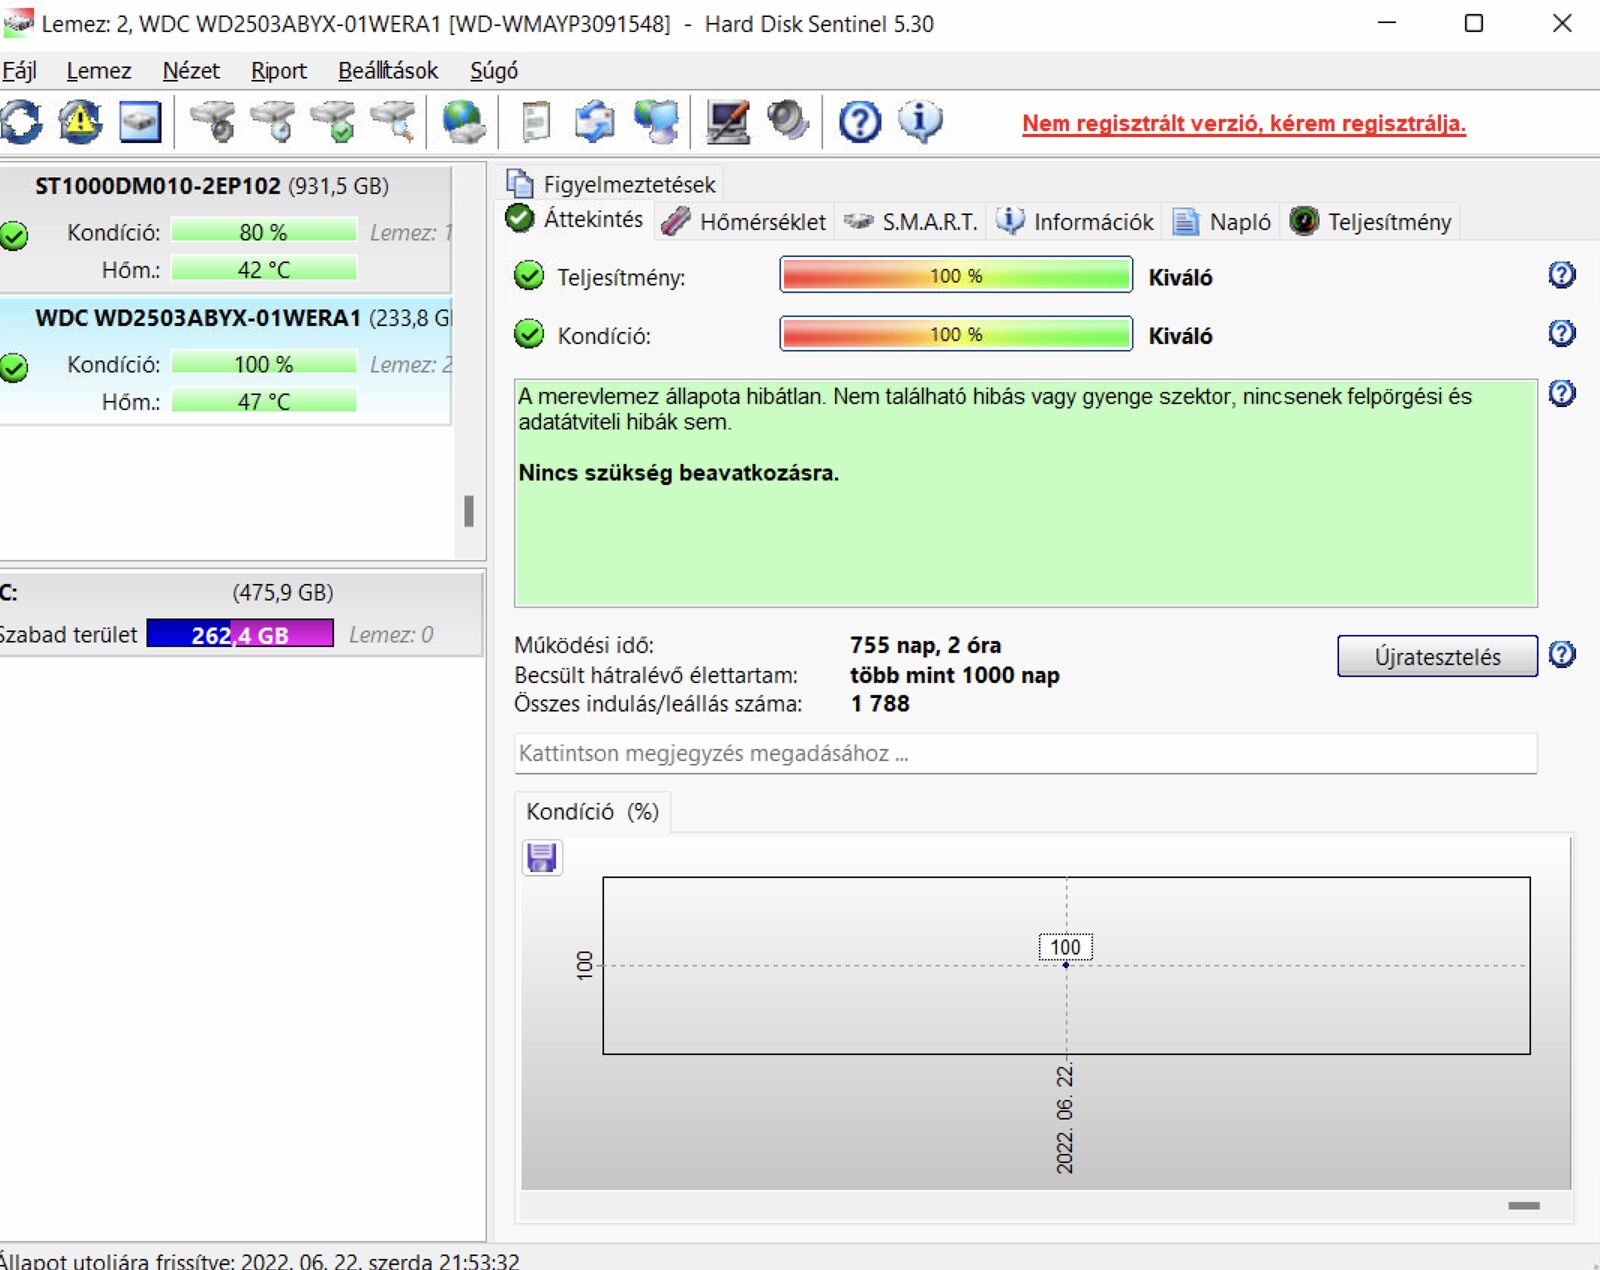Click the '755 nap, 2 óra' value
The image size is (1600, 1270).
(925, 645)
